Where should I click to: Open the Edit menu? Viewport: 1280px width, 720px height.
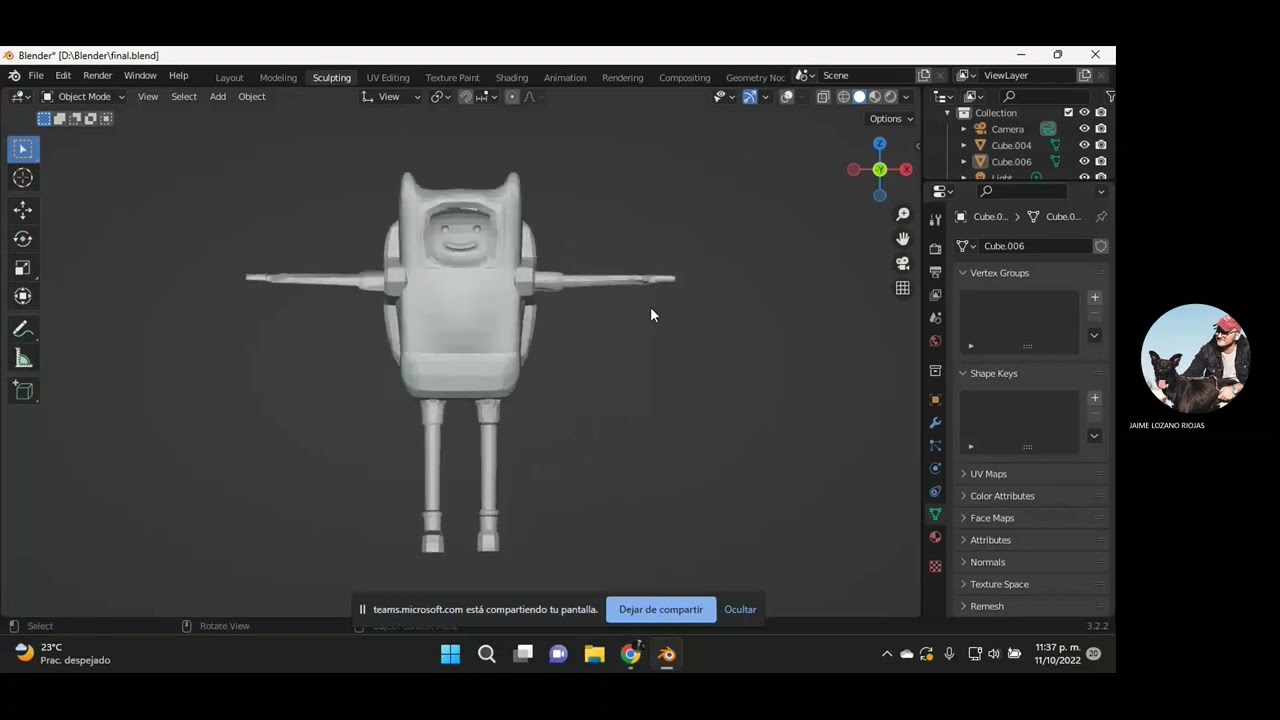63,76
